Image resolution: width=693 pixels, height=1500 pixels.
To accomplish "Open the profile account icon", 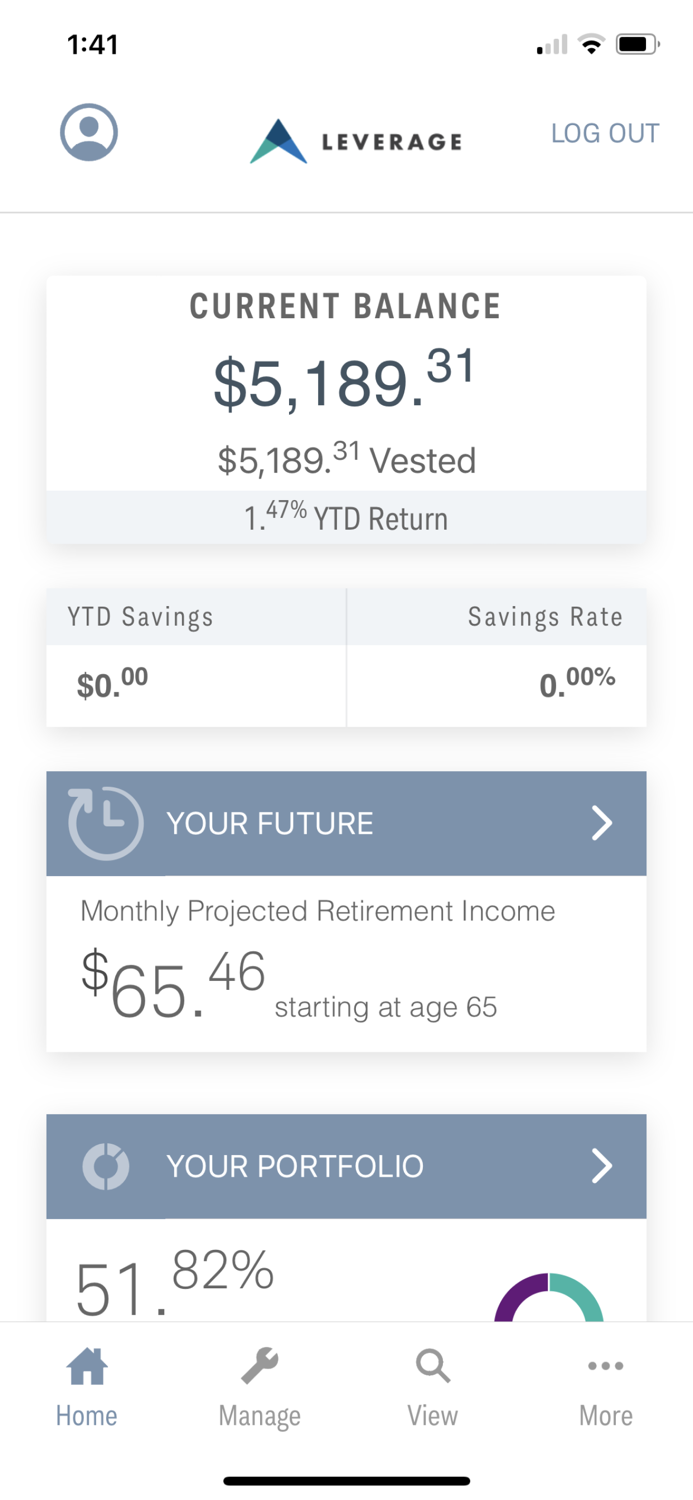I will 89,131.
